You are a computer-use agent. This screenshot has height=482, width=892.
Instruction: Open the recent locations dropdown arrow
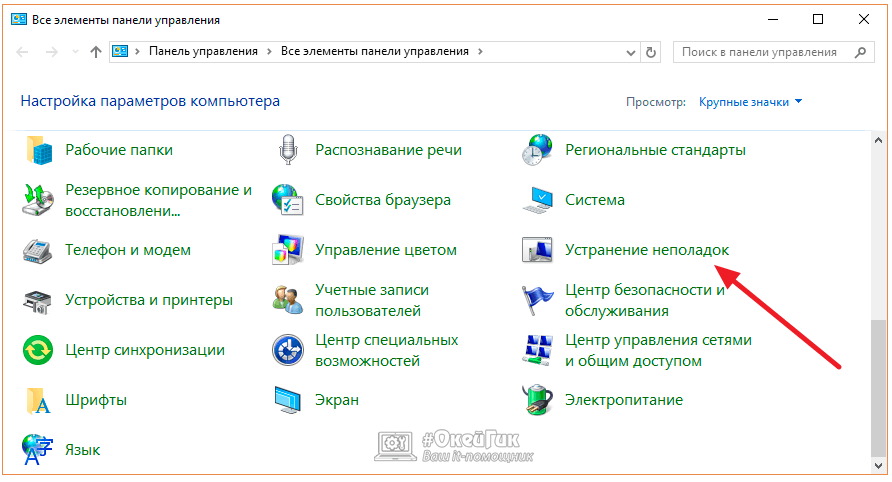pos(75,52)
